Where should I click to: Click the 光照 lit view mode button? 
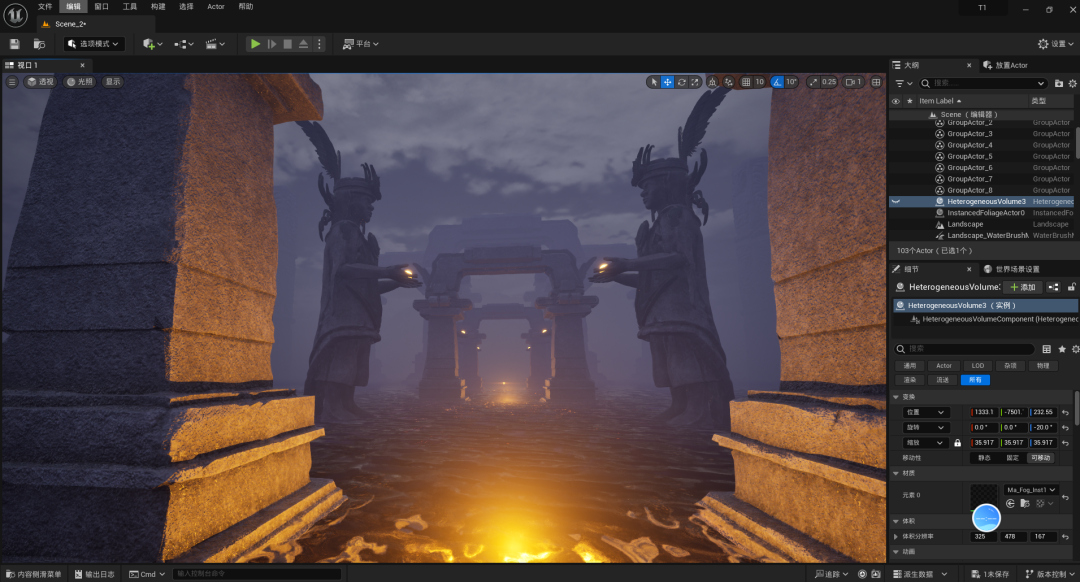pyautogui.click(x=79, y=82)
